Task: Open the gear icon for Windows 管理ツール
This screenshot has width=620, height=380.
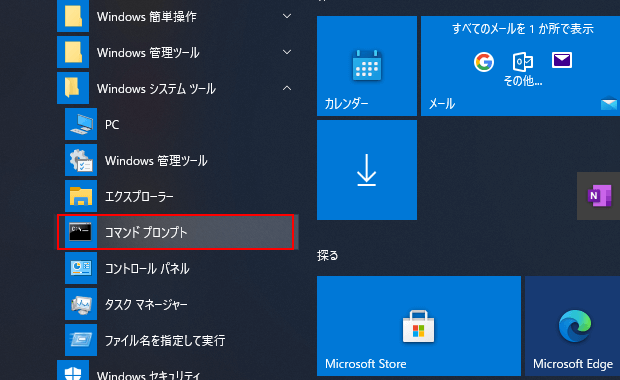Action: point(81,160)
